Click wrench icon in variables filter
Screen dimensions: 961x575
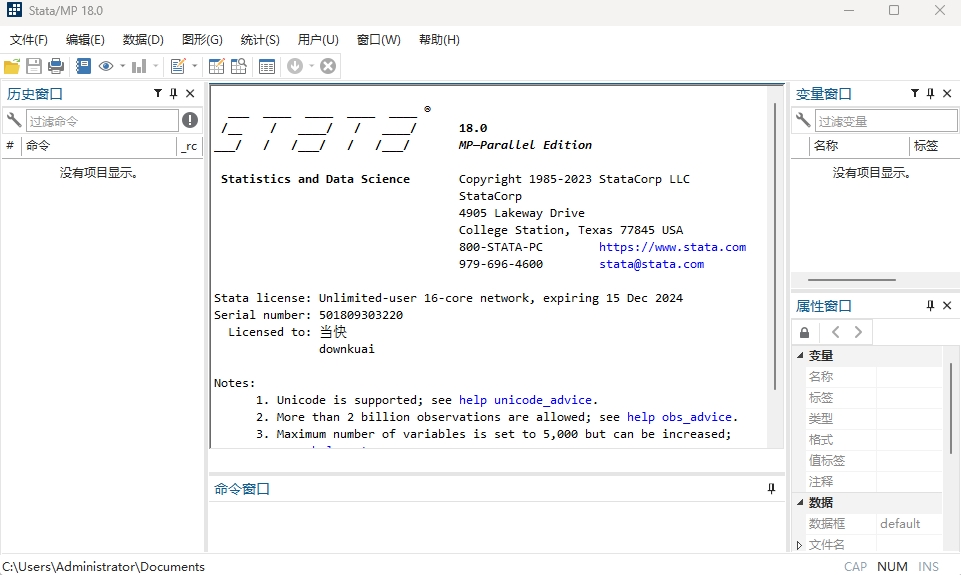click(802, 120)
